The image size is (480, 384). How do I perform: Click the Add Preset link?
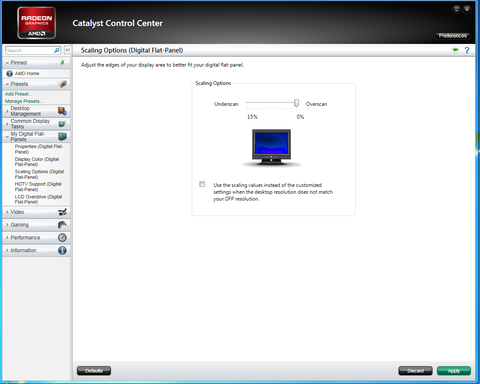click(18, 94)
